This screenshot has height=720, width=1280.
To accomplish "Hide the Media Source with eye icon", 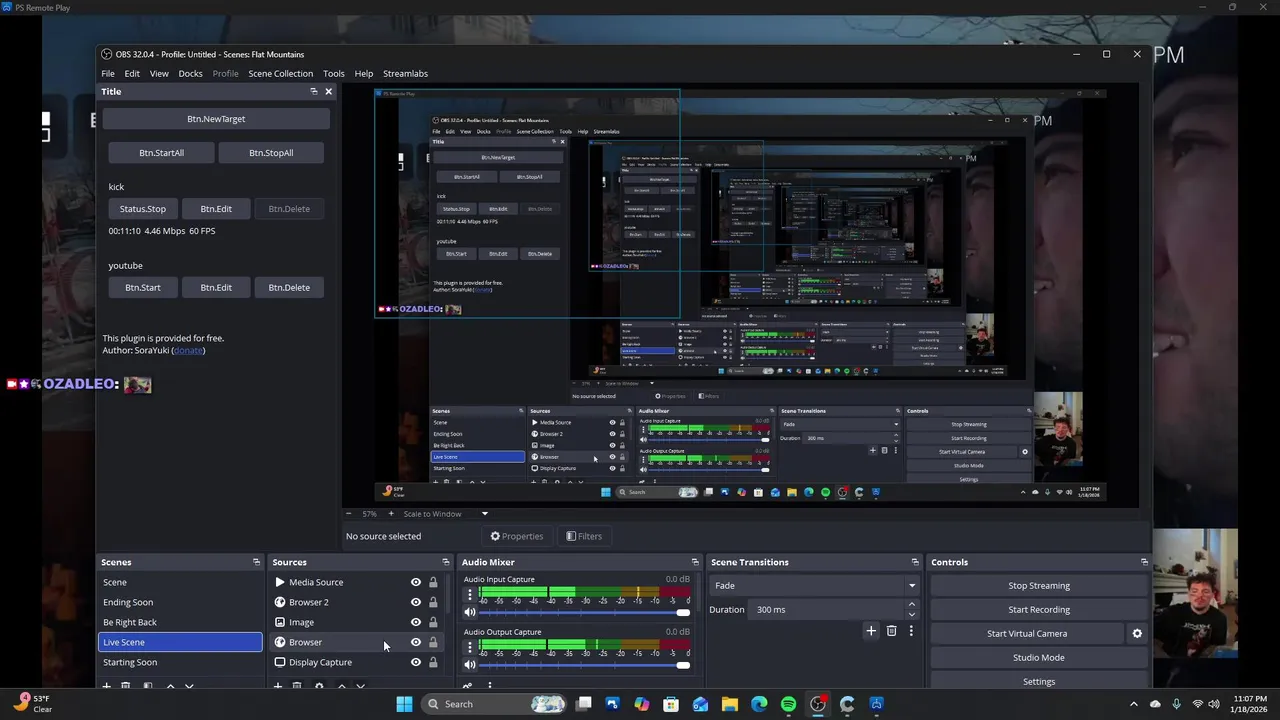I will tap(416, 582).
